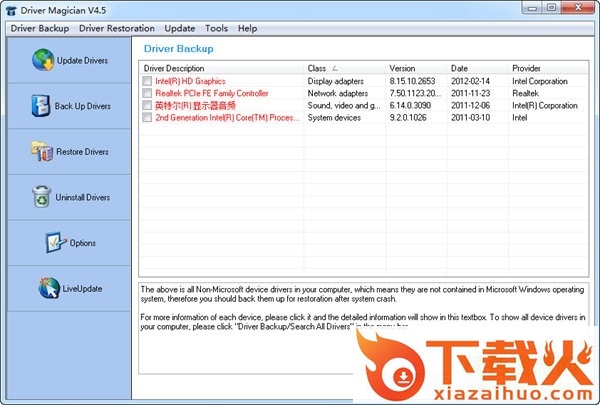Click the Uninstall Drivers recycle bin icon
The width and height of the screenshot is (600, 405).
point(41,197)
